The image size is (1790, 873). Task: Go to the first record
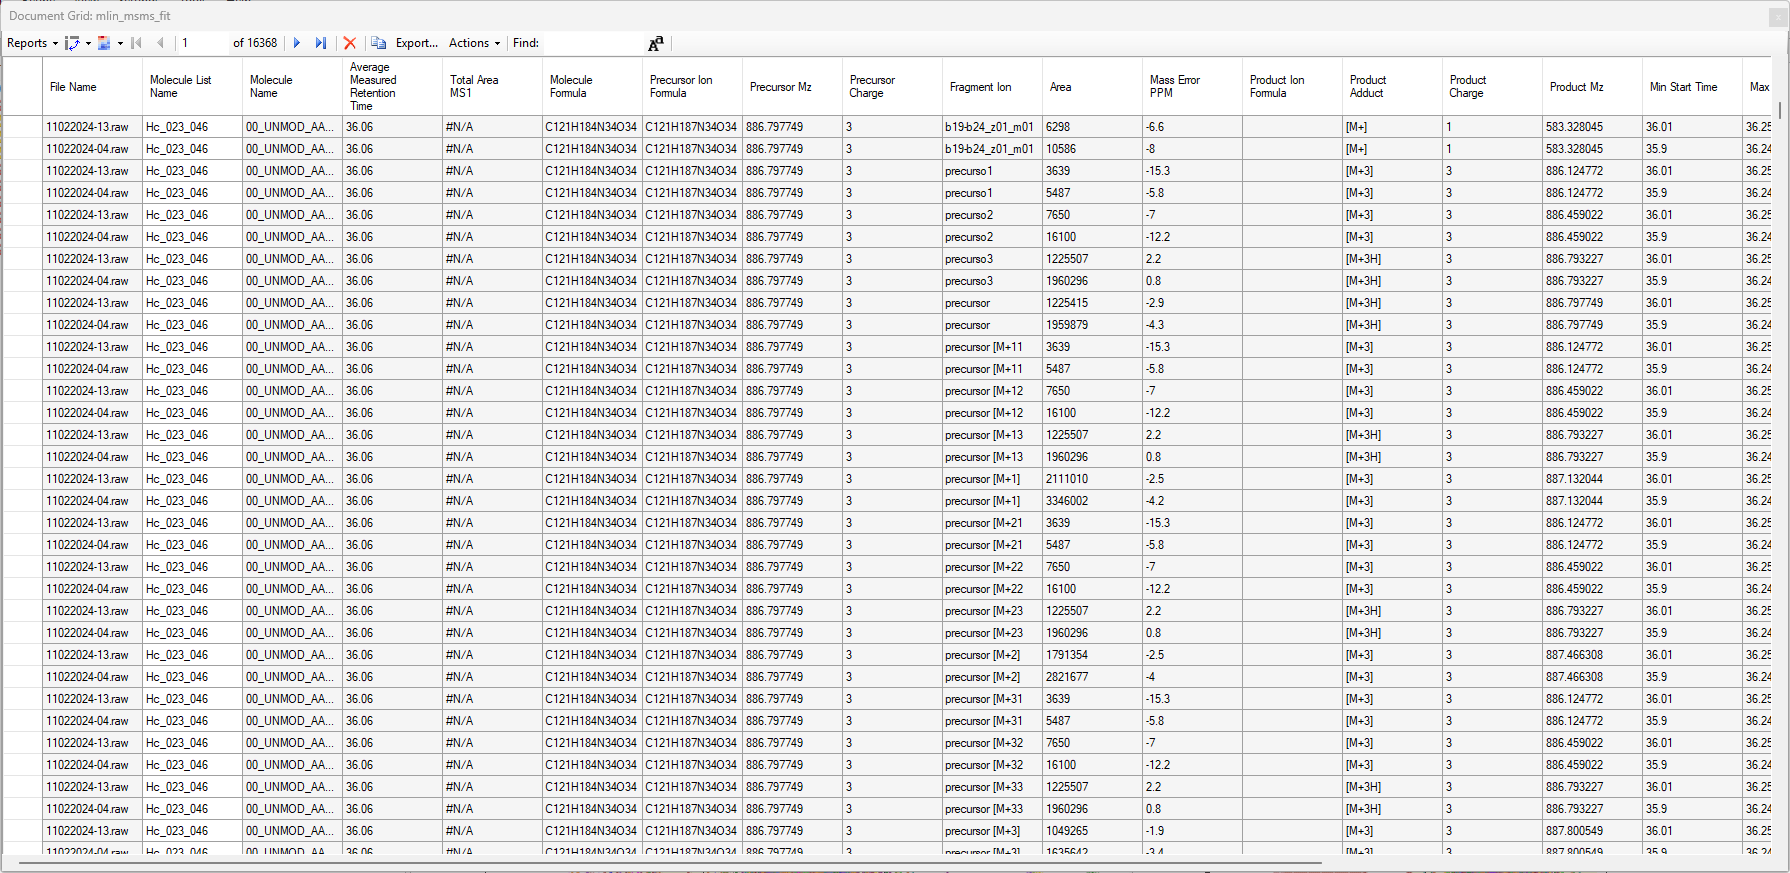[x=137, y=43]
